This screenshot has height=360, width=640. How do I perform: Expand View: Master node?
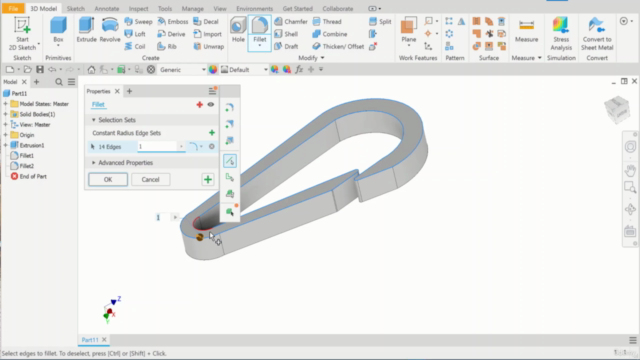coord(5,124)
